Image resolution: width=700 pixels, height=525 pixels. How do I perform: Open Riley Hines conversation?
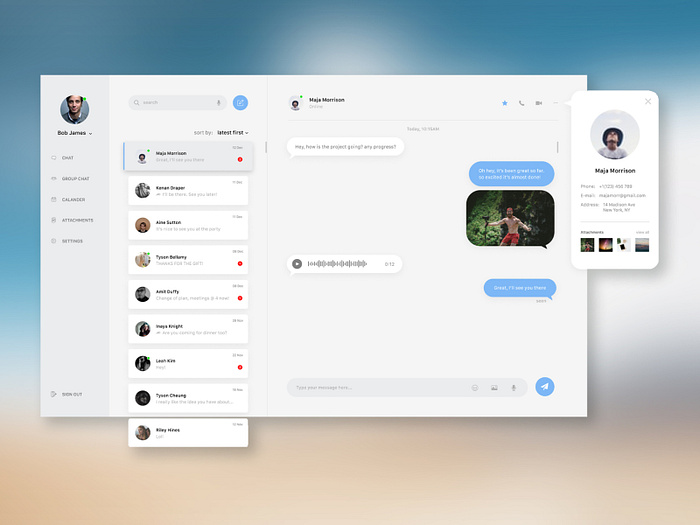pyautogui.click(x=188, y=433)
